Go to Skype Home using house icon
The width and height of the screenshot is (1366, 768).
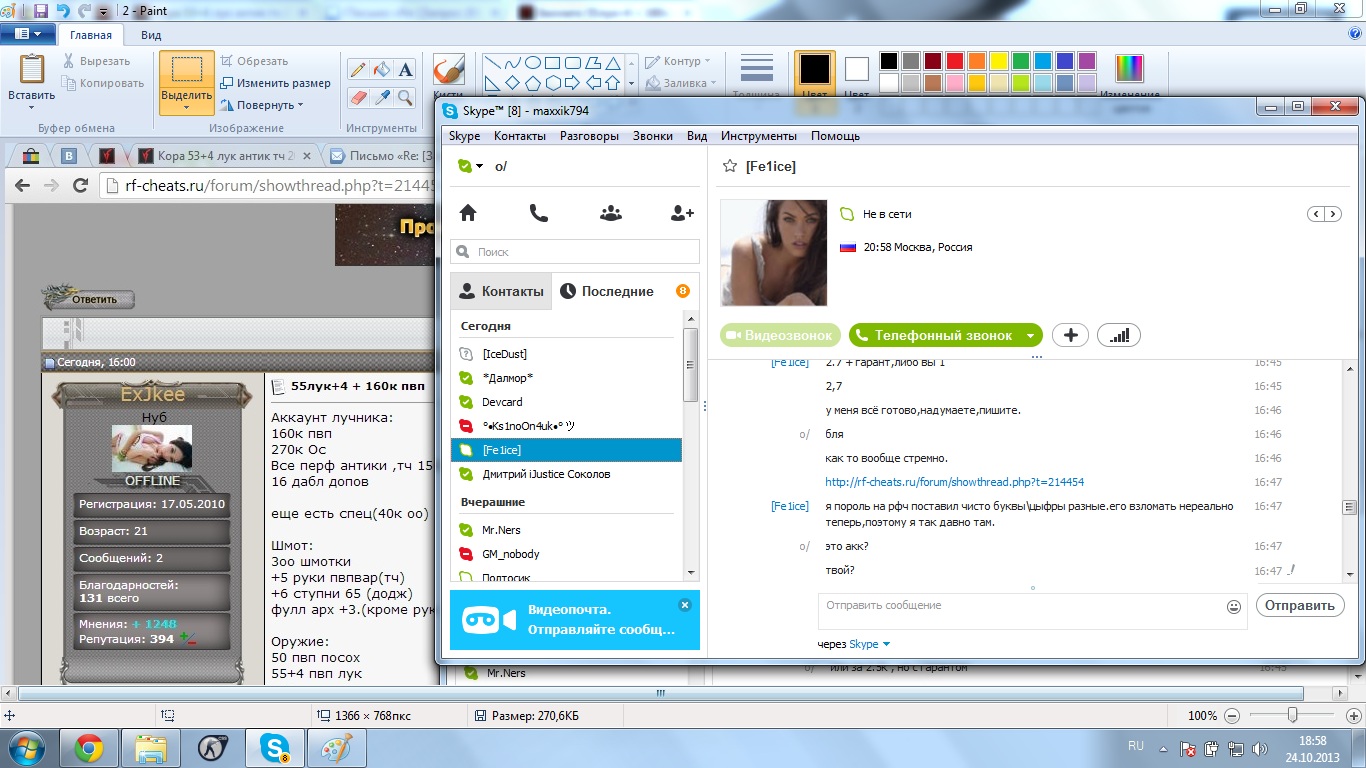(x=467, y=212)
